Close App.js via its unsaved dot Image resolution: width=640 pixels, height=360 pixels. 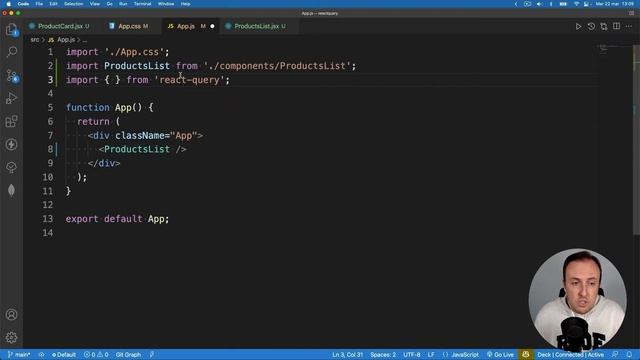[x=212, y=27]
